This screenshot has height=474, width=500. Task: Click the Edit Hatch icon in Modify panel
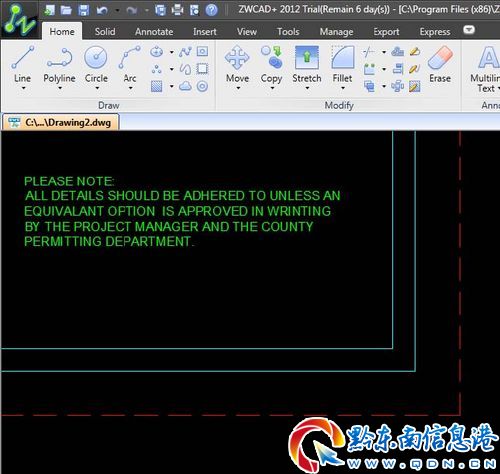click(x=415, y=86)
